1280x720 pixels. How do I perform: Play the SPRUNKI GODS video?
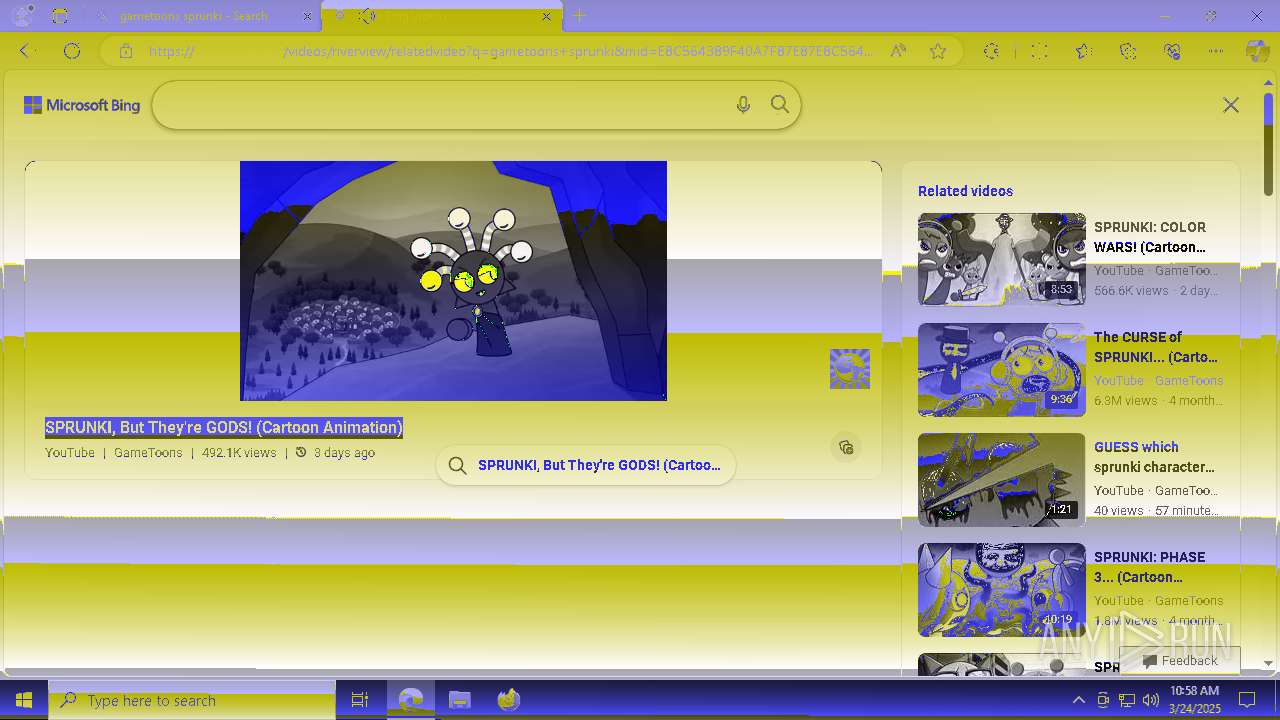[x=453, y=281]
